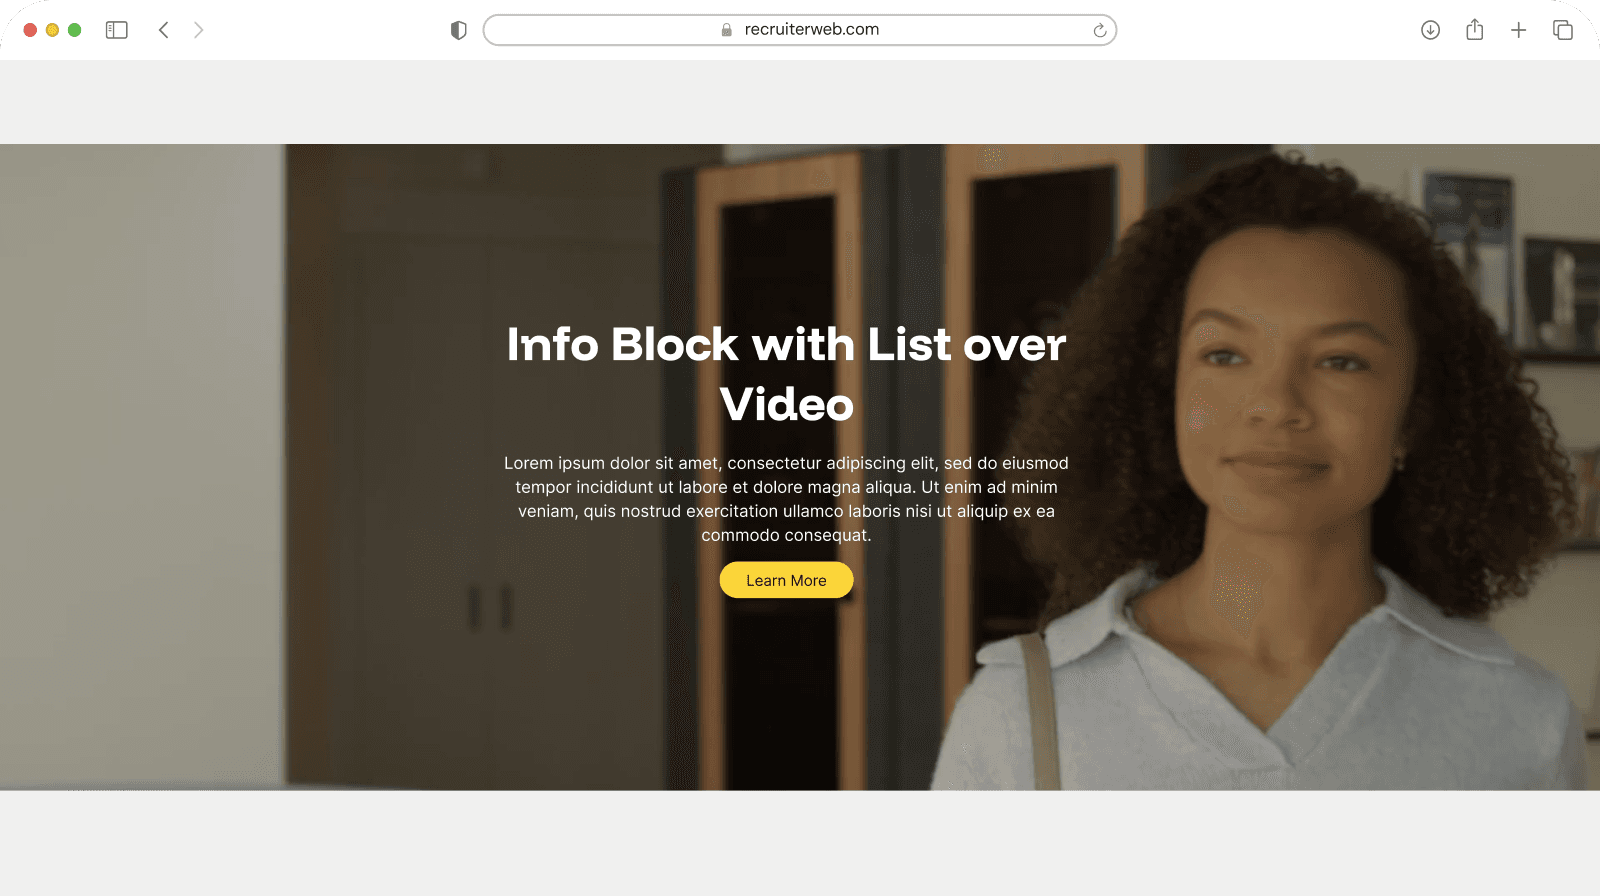Reload the page with the refresh icon
Image resolution: width=1600 pixels, height=896 pixels.
tap(1100, 30)
